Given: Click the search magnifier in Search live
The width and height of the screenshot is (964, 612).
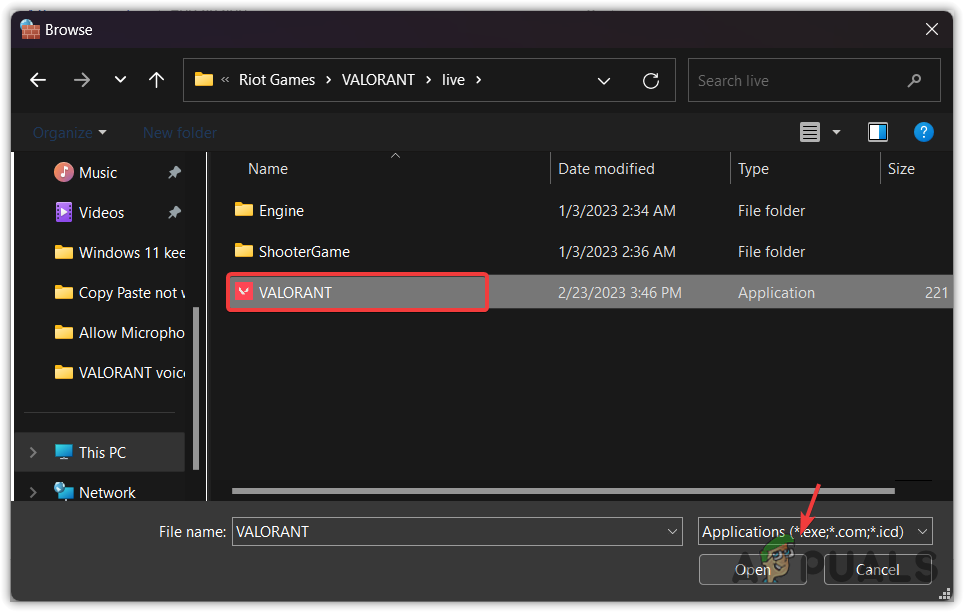Looking at the screenshot, I should click(x=914, y=80).
